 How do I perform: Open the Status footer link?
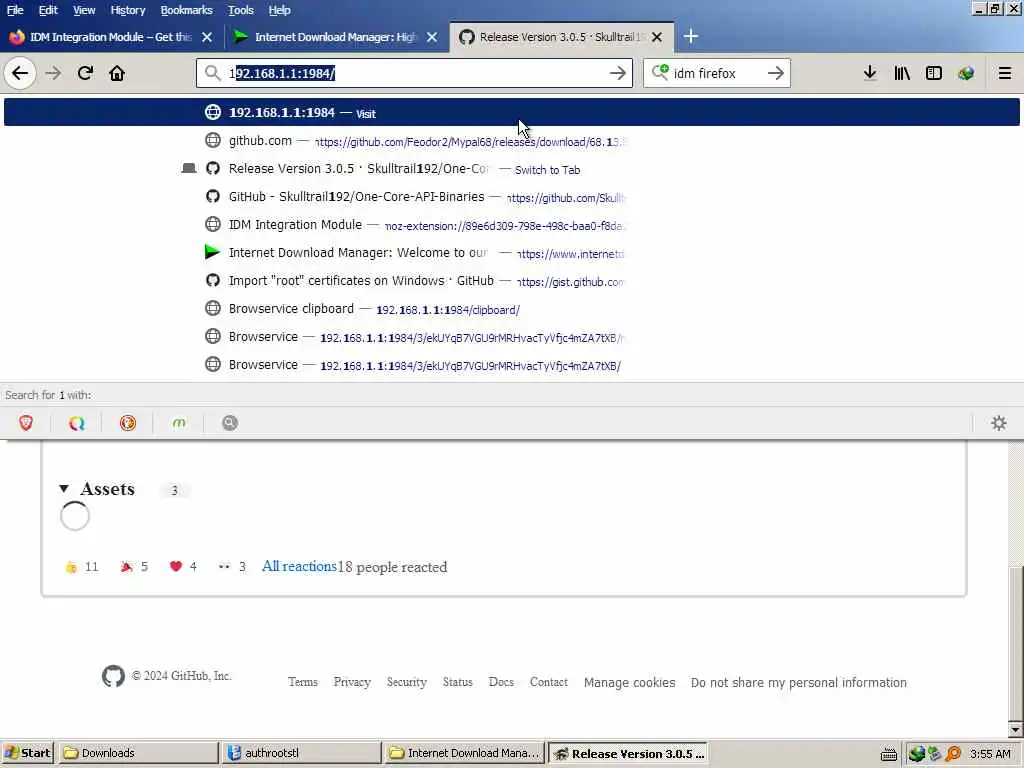pos(457,682)
